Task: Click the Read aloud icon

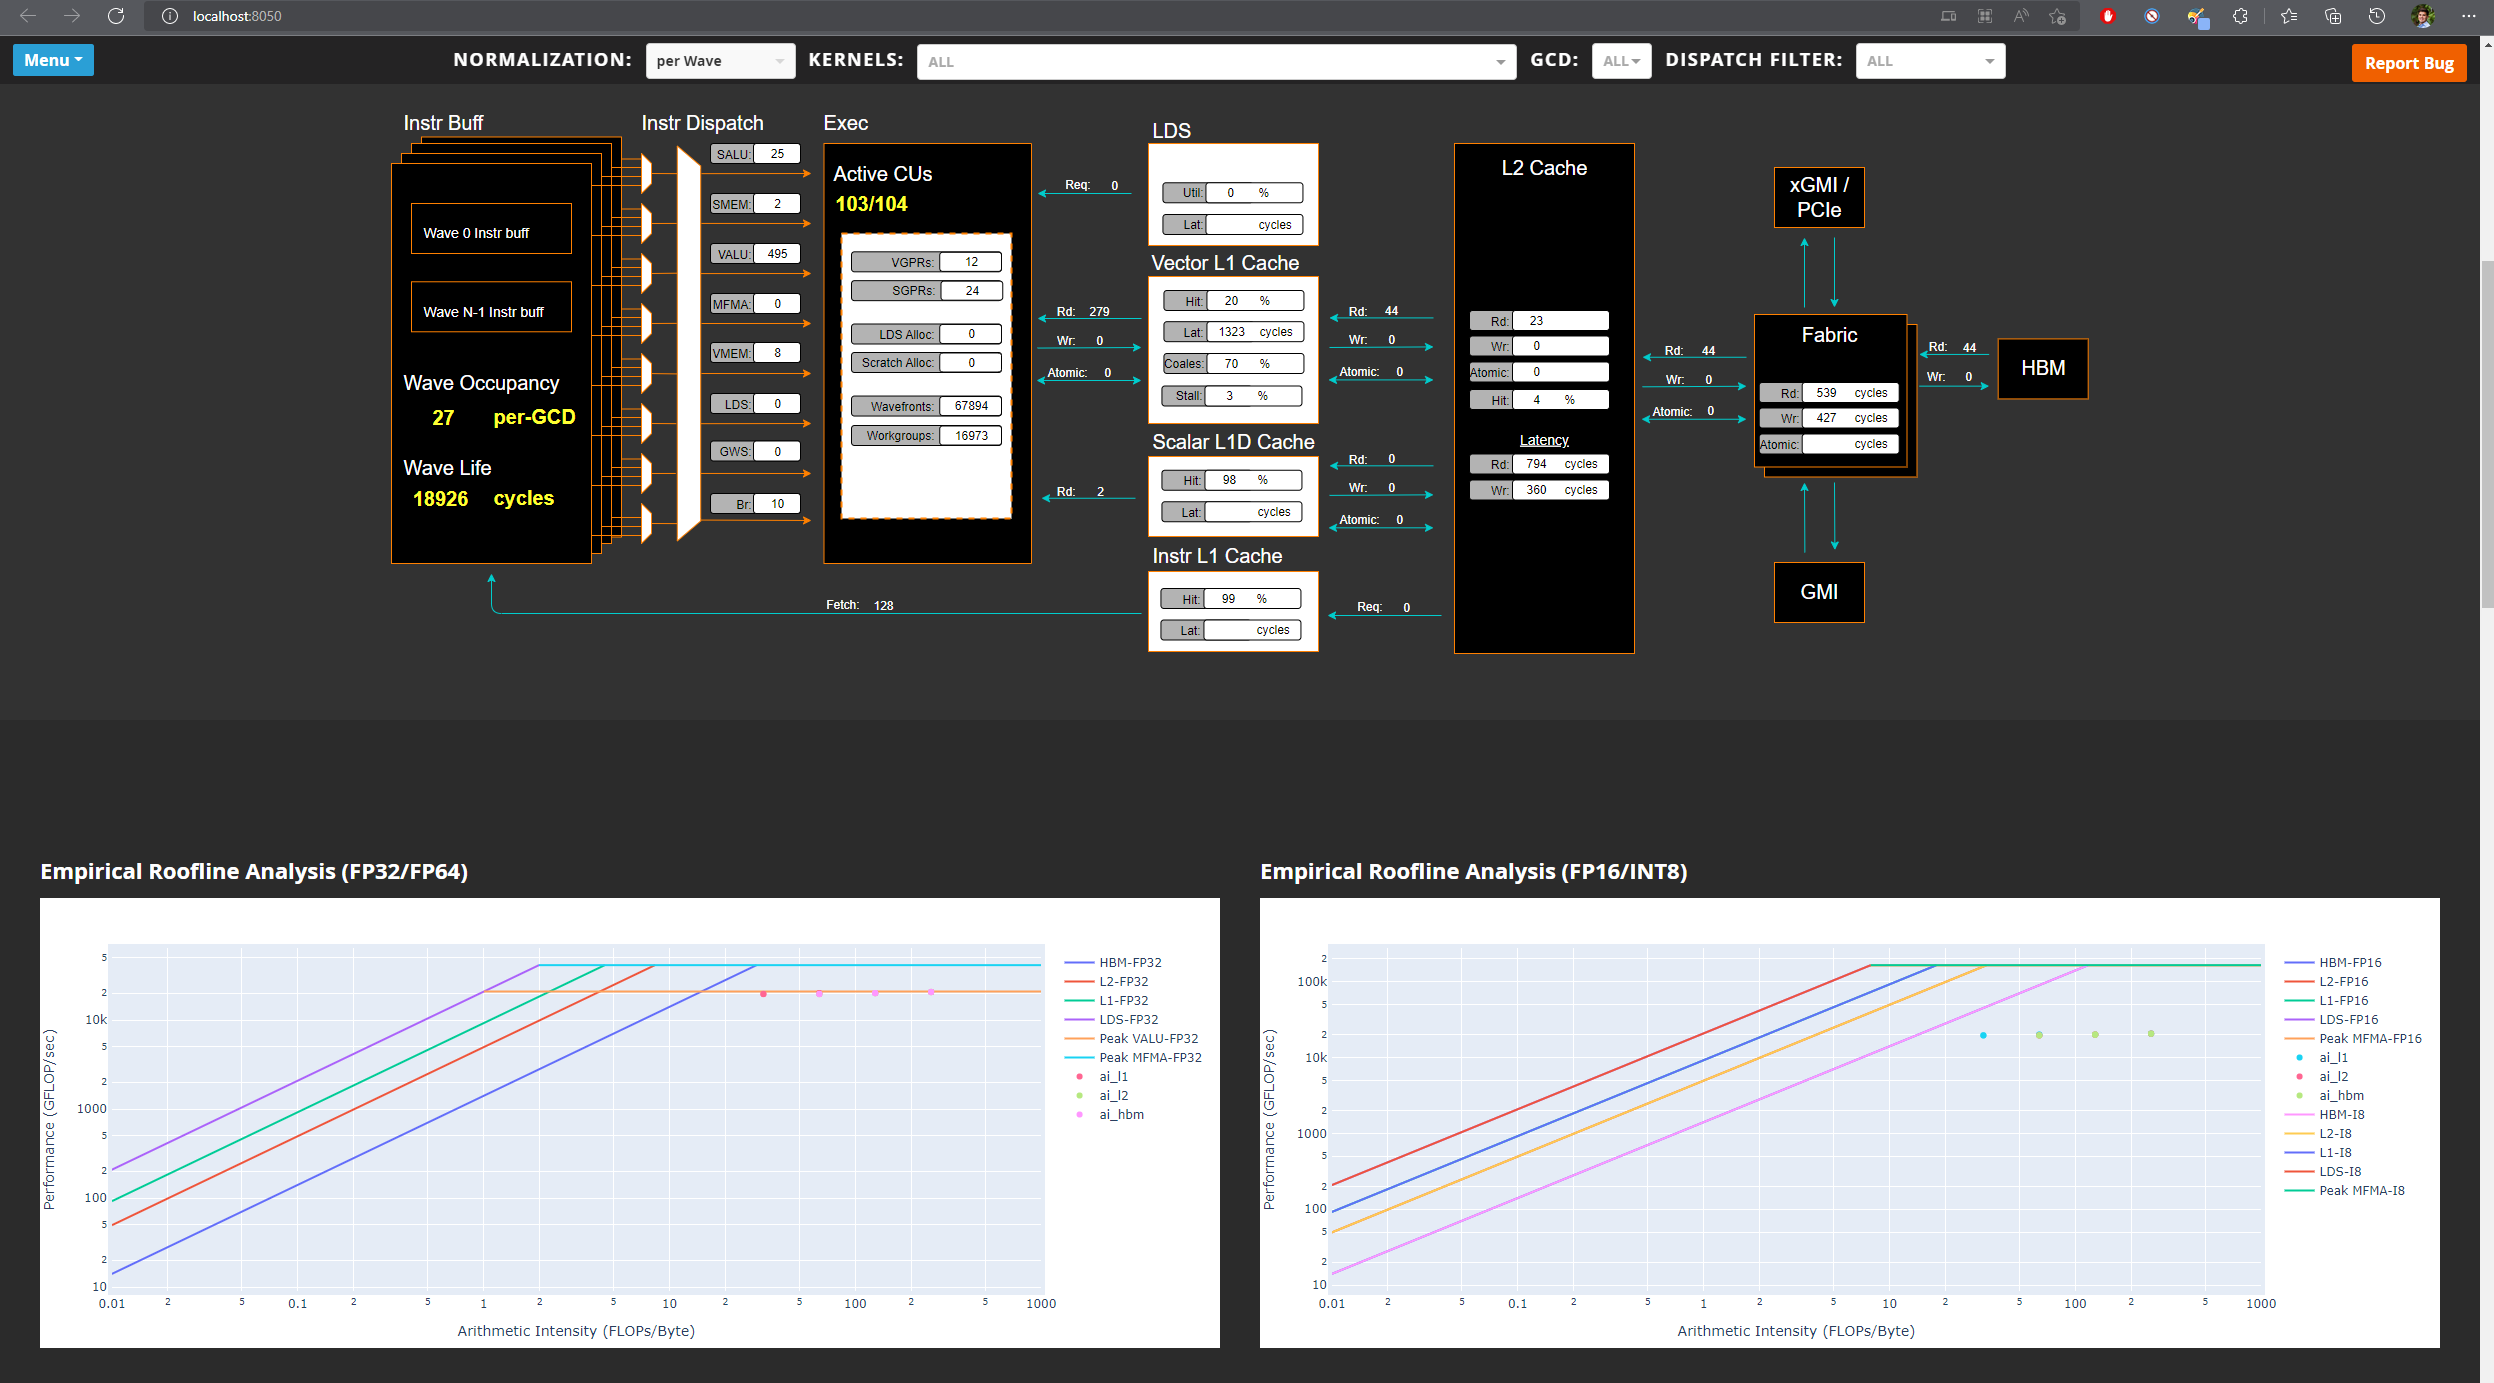Action: [2021, 16]
